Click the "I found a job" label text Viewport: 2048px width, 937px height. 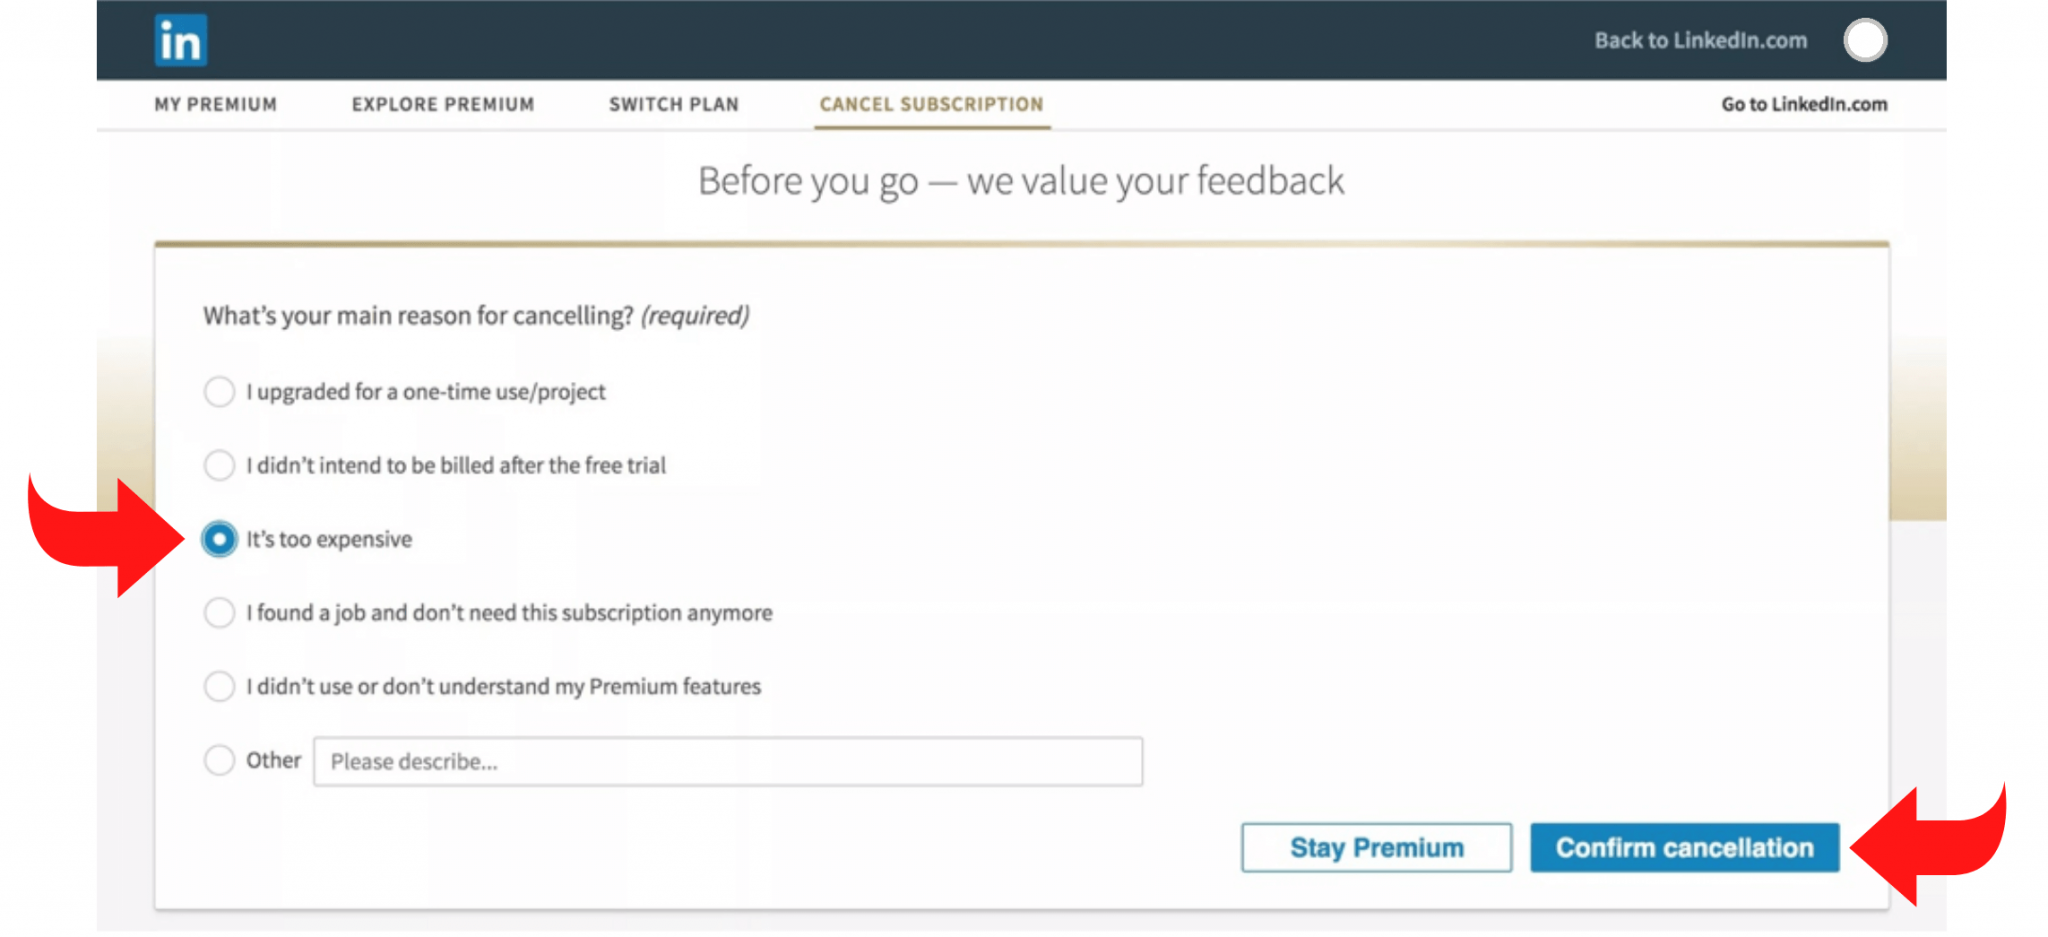(509, 613)
